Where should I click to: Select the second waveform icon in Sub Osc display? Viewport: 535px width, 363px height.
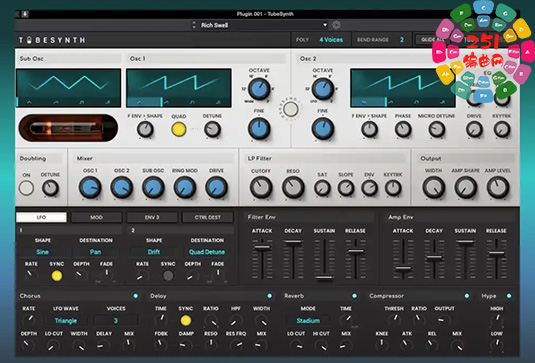(x=56, y=102)
